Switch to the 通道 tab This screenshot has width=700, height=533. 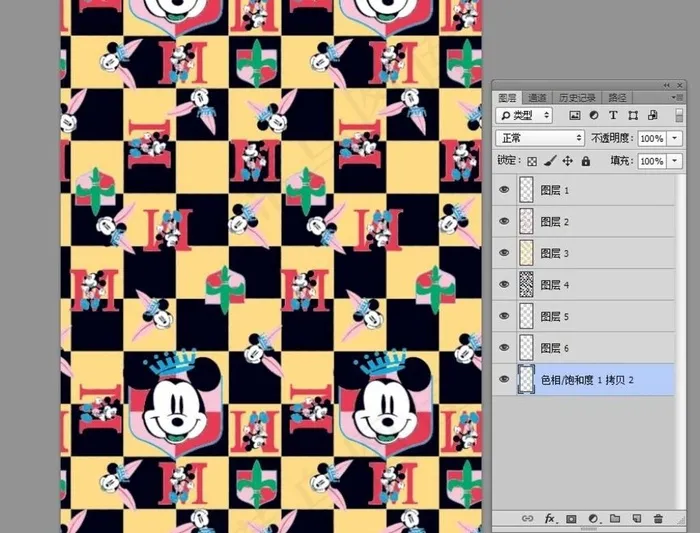(537, 97)
